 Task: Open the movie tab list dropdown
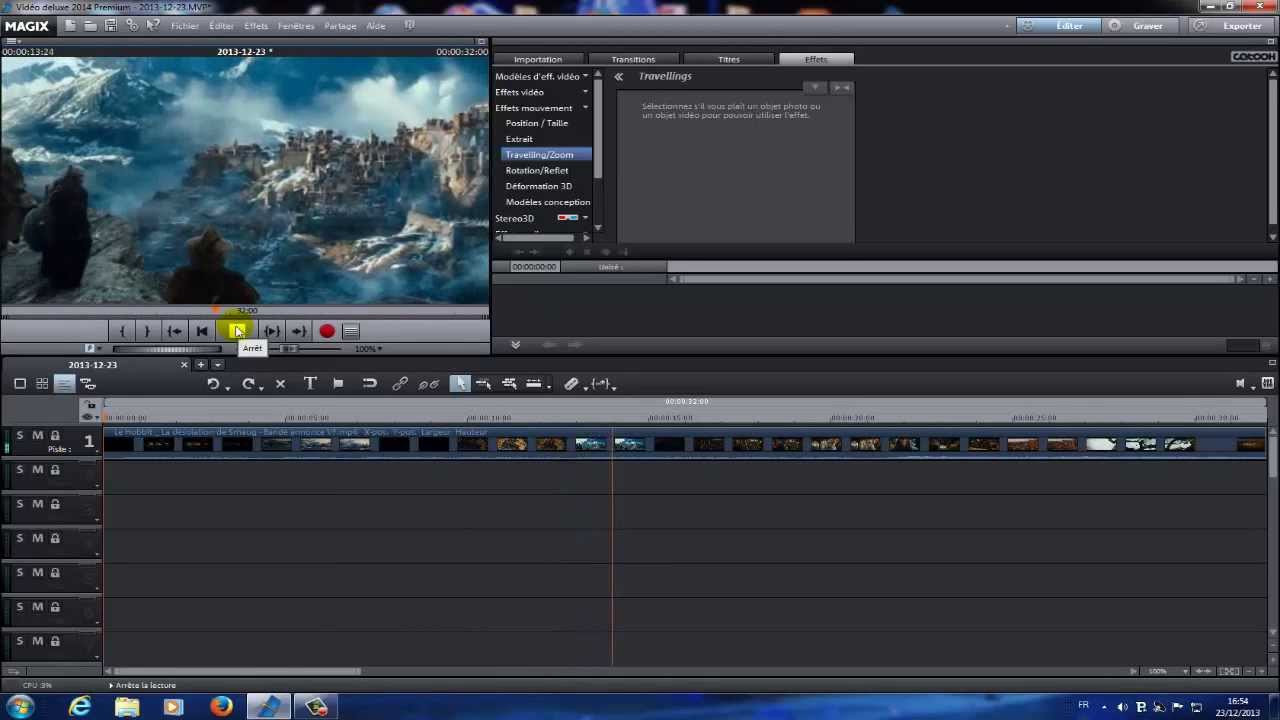point(218,365)
